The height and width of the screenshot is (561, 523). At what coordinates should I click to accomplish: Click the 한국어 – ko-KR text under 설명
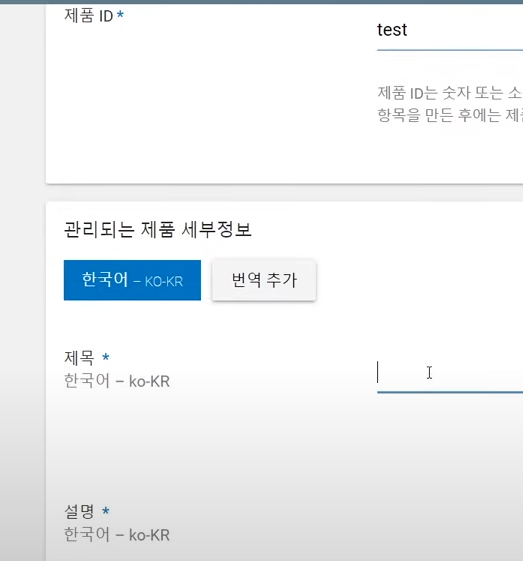tap(117, 535)
